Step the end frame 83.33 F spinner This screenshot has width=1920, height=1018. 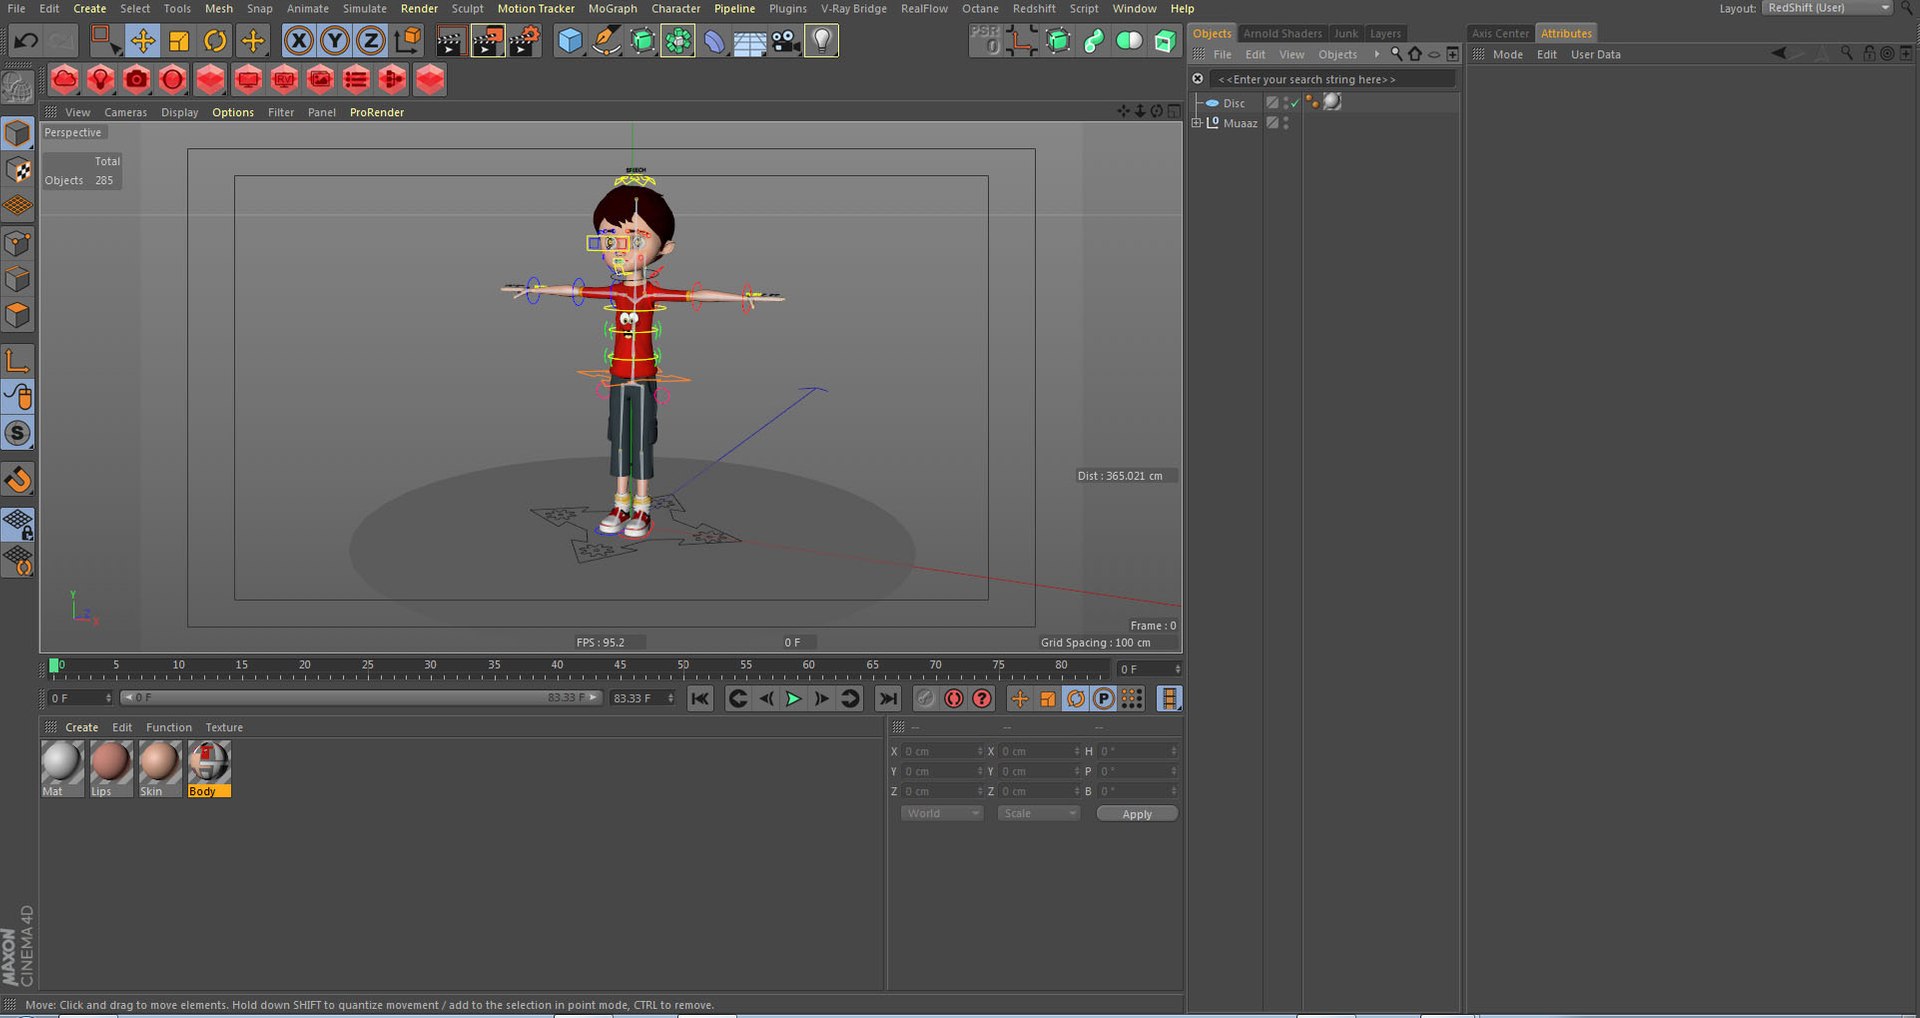click(670, 698)
